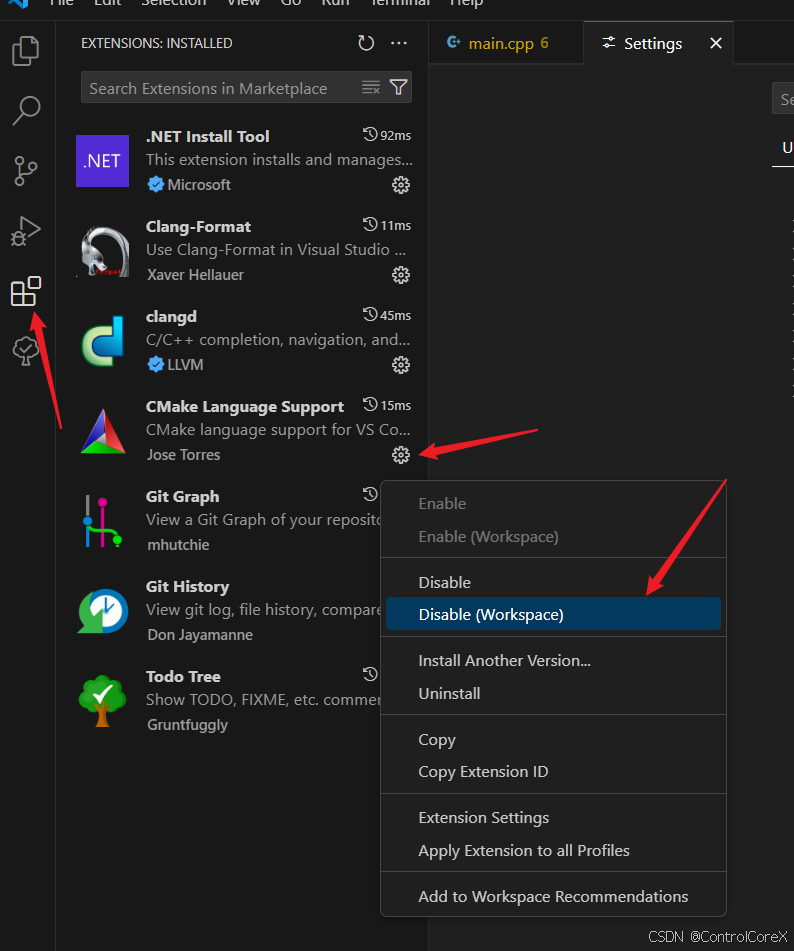The height and width of the screenshot is (951, 794).
Task: Click the Git Graph extension logo
Action: (103, 522)
